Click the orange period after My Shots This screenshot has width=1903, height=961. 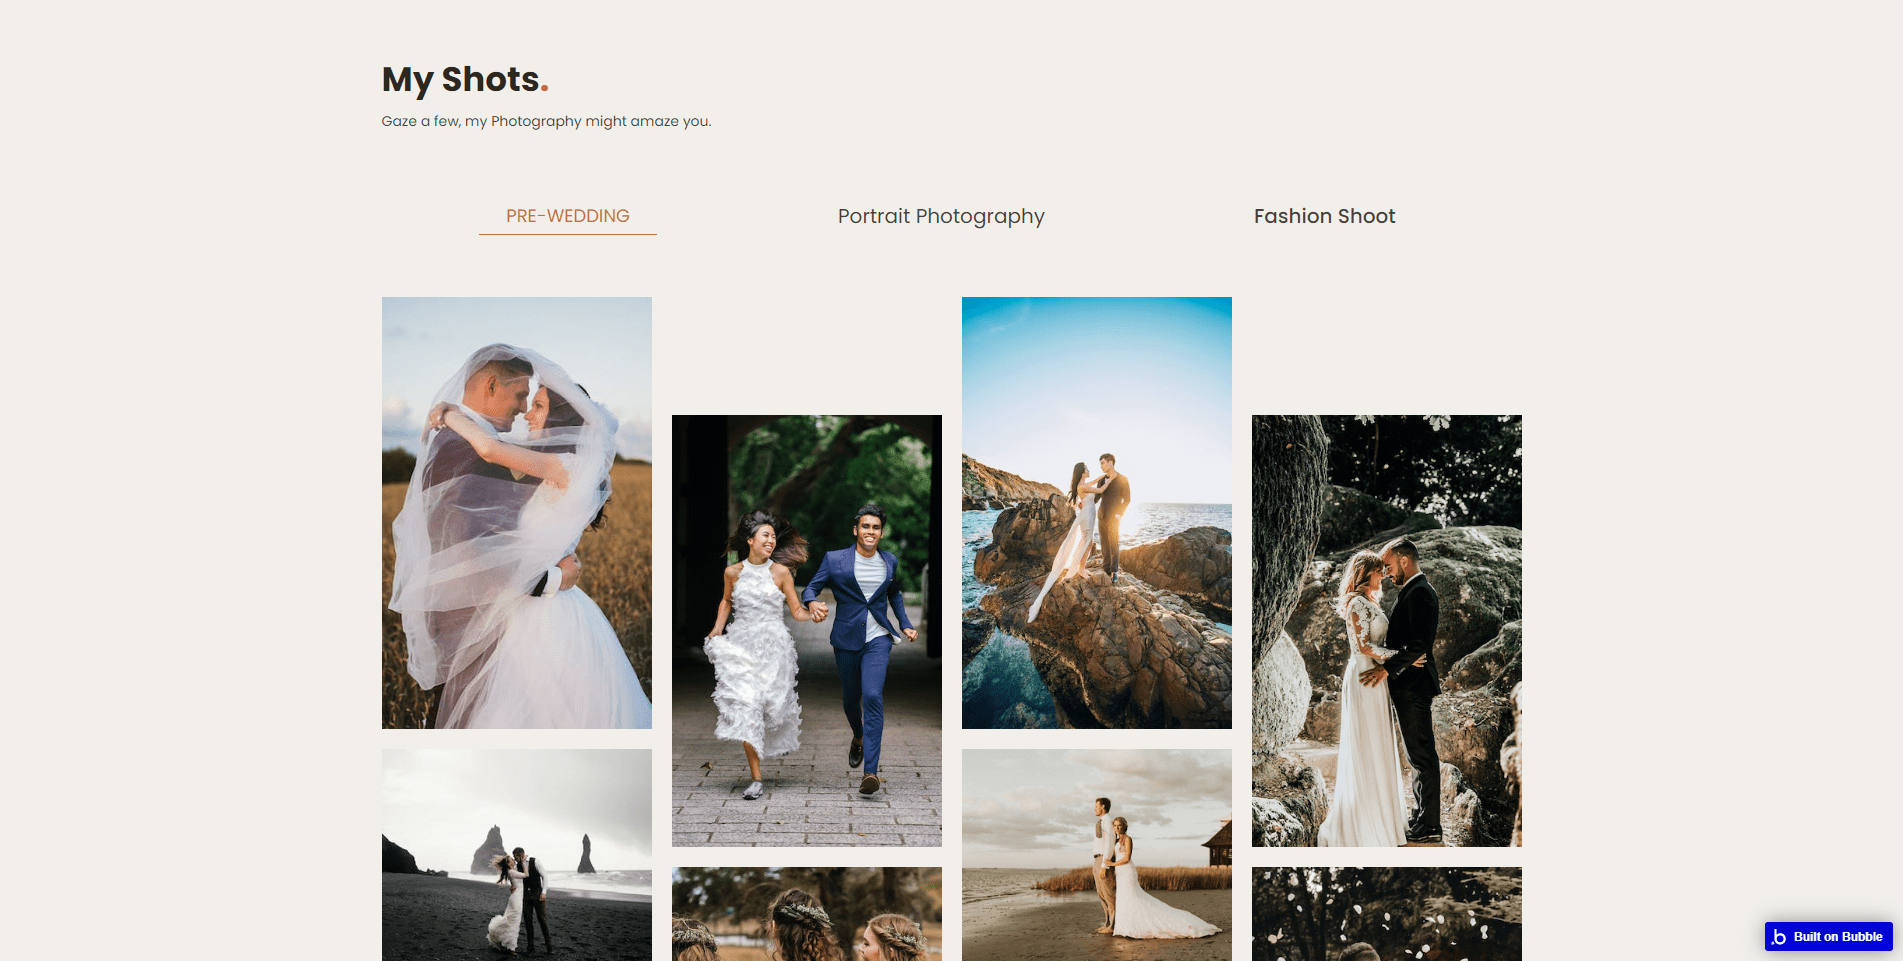544,88
